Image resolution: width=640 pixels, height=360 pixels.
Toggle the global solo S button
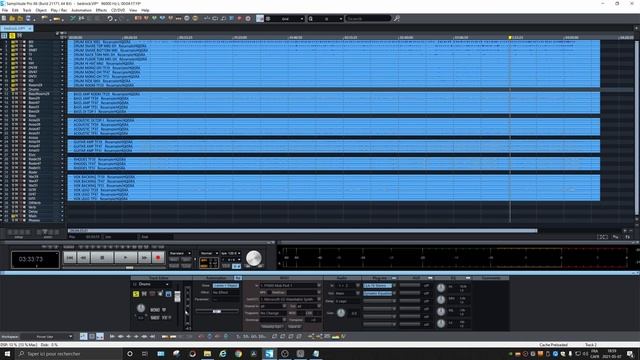(x=12, y=36)
